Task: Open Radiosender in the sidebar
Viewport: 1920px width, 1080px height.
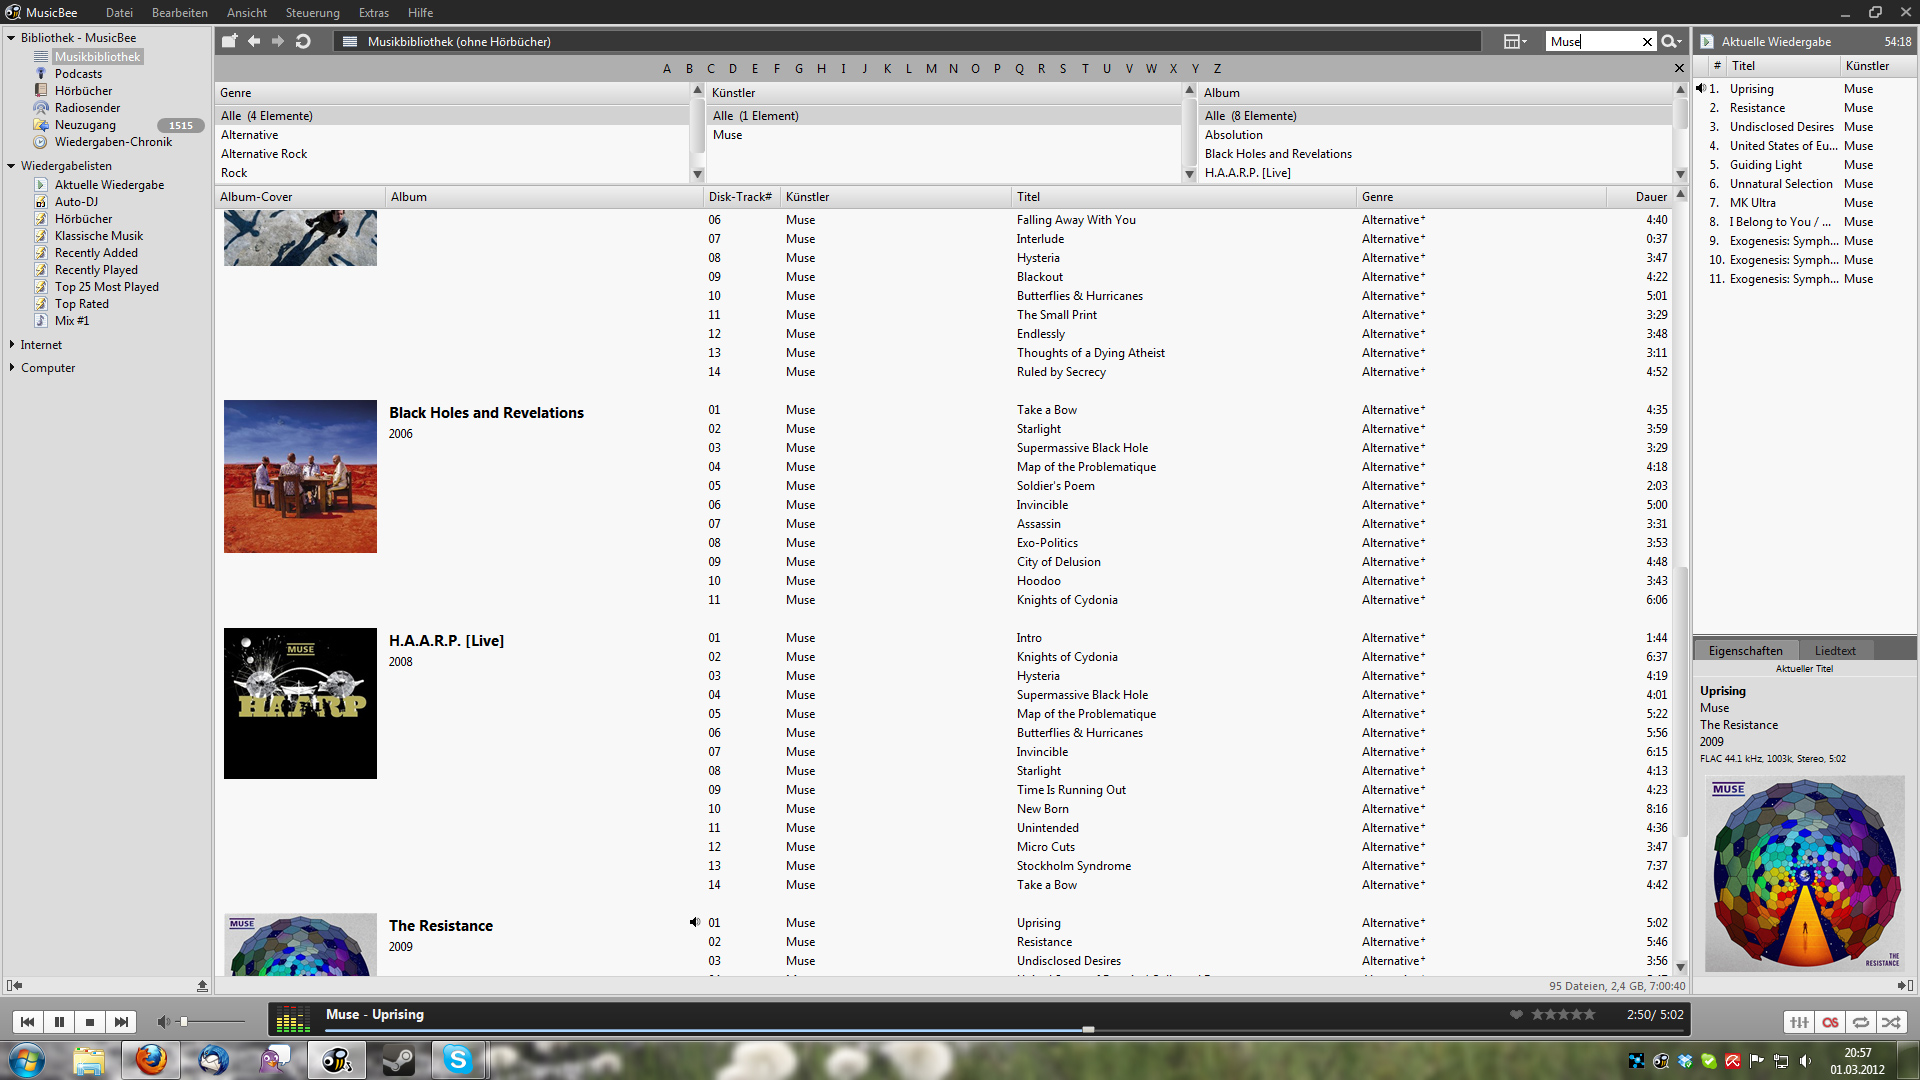Action: [x=87, y=108]
